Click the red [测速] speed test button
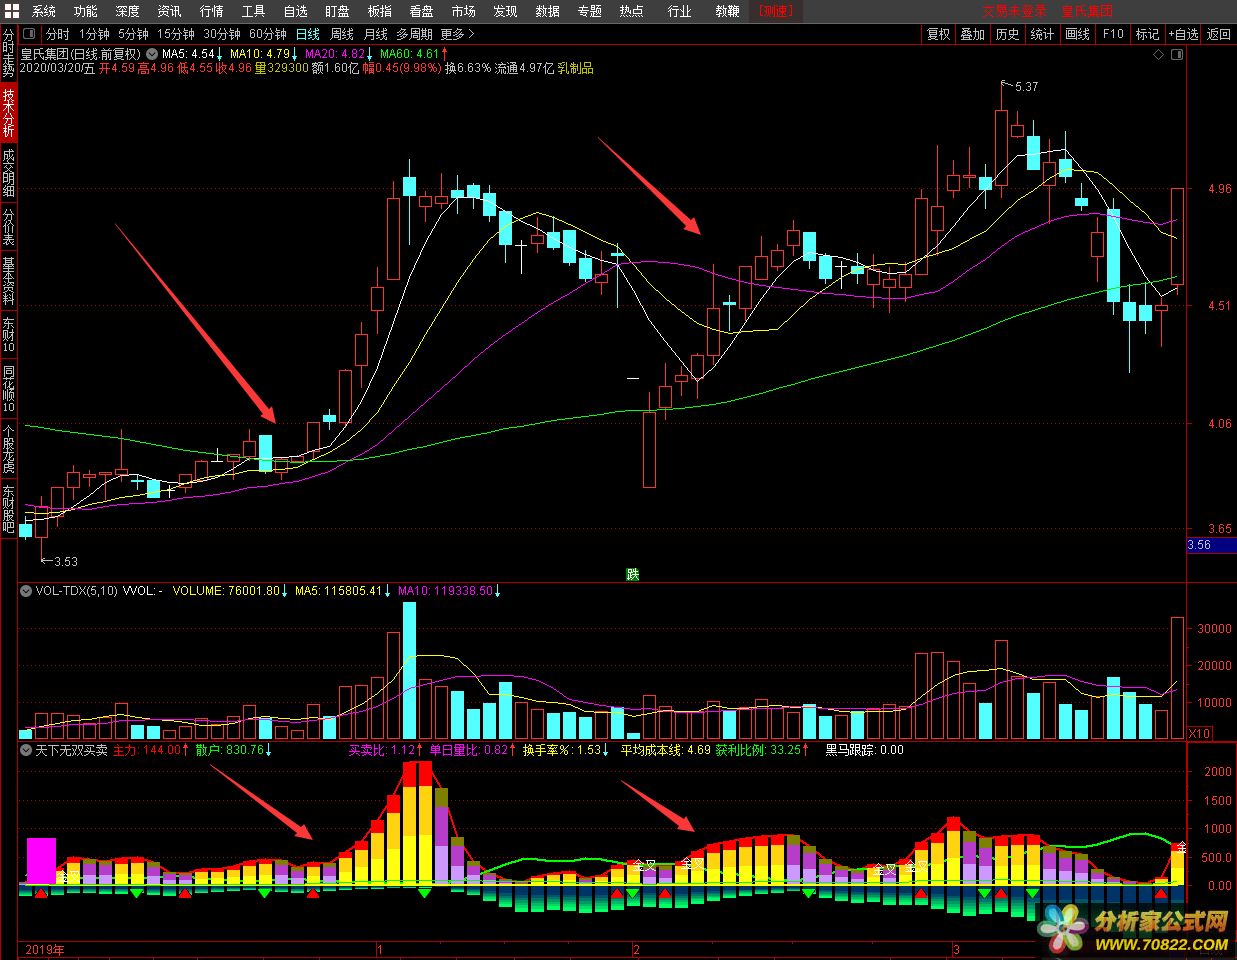 point(775,11)
